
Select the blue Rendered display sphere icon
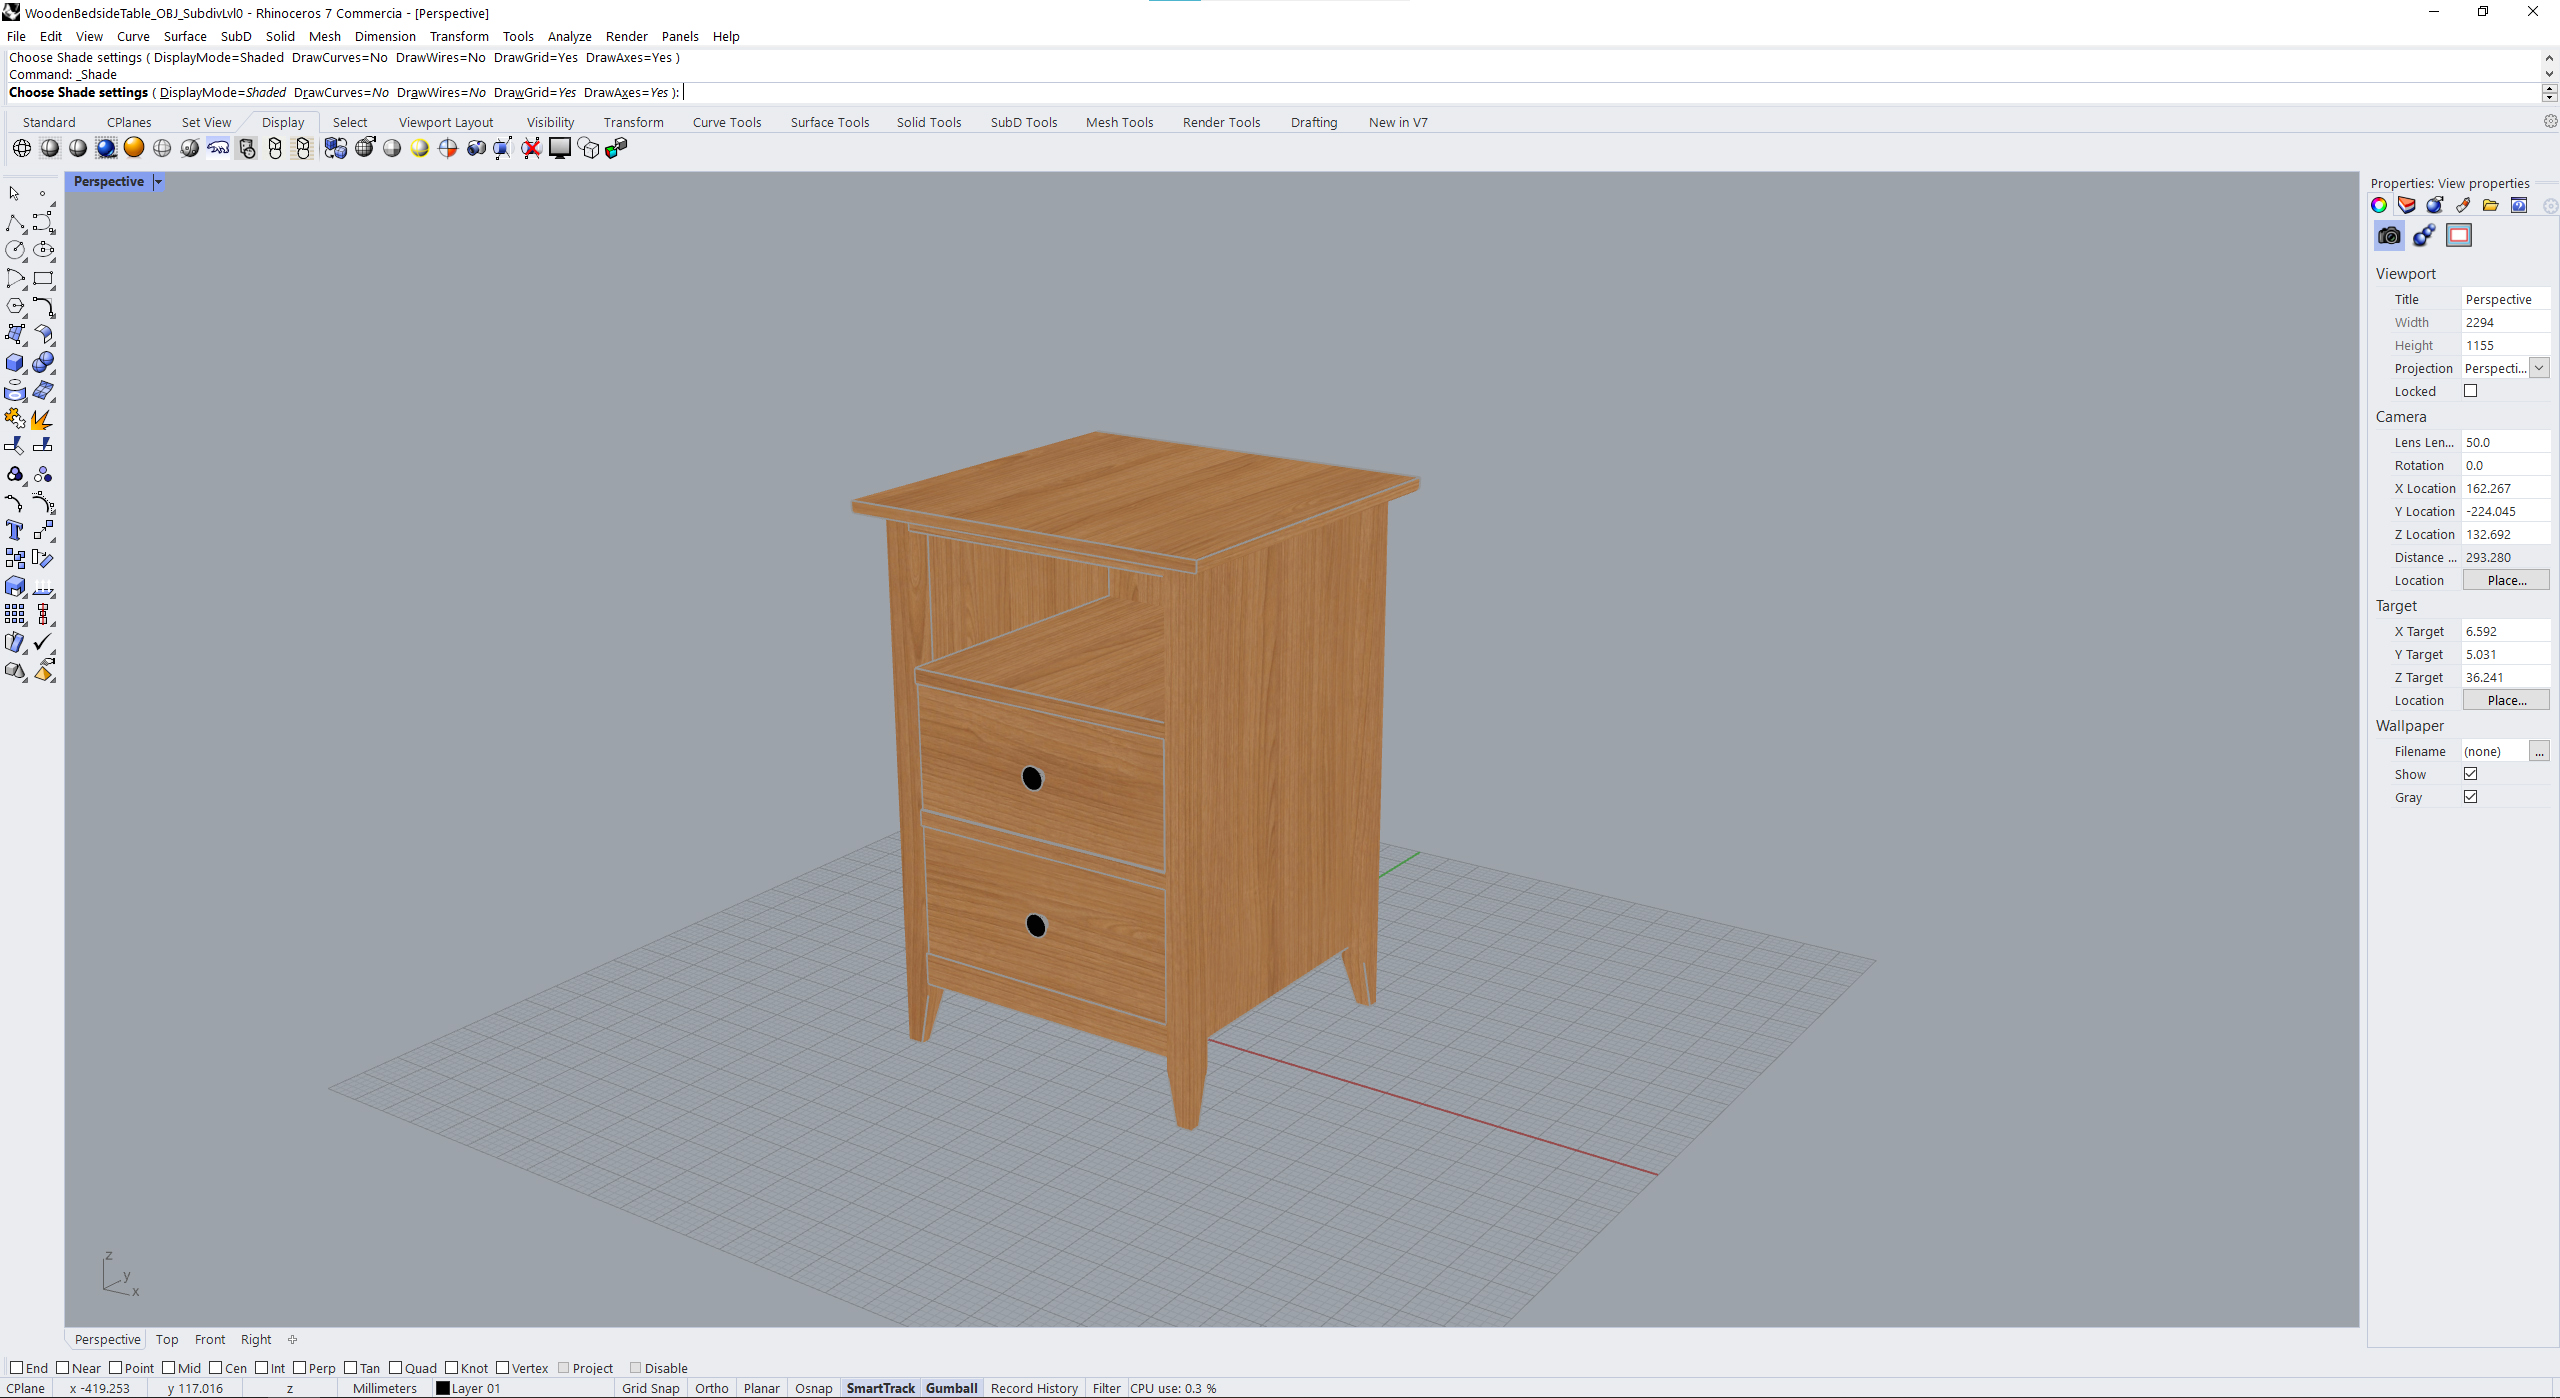[106, 148]
